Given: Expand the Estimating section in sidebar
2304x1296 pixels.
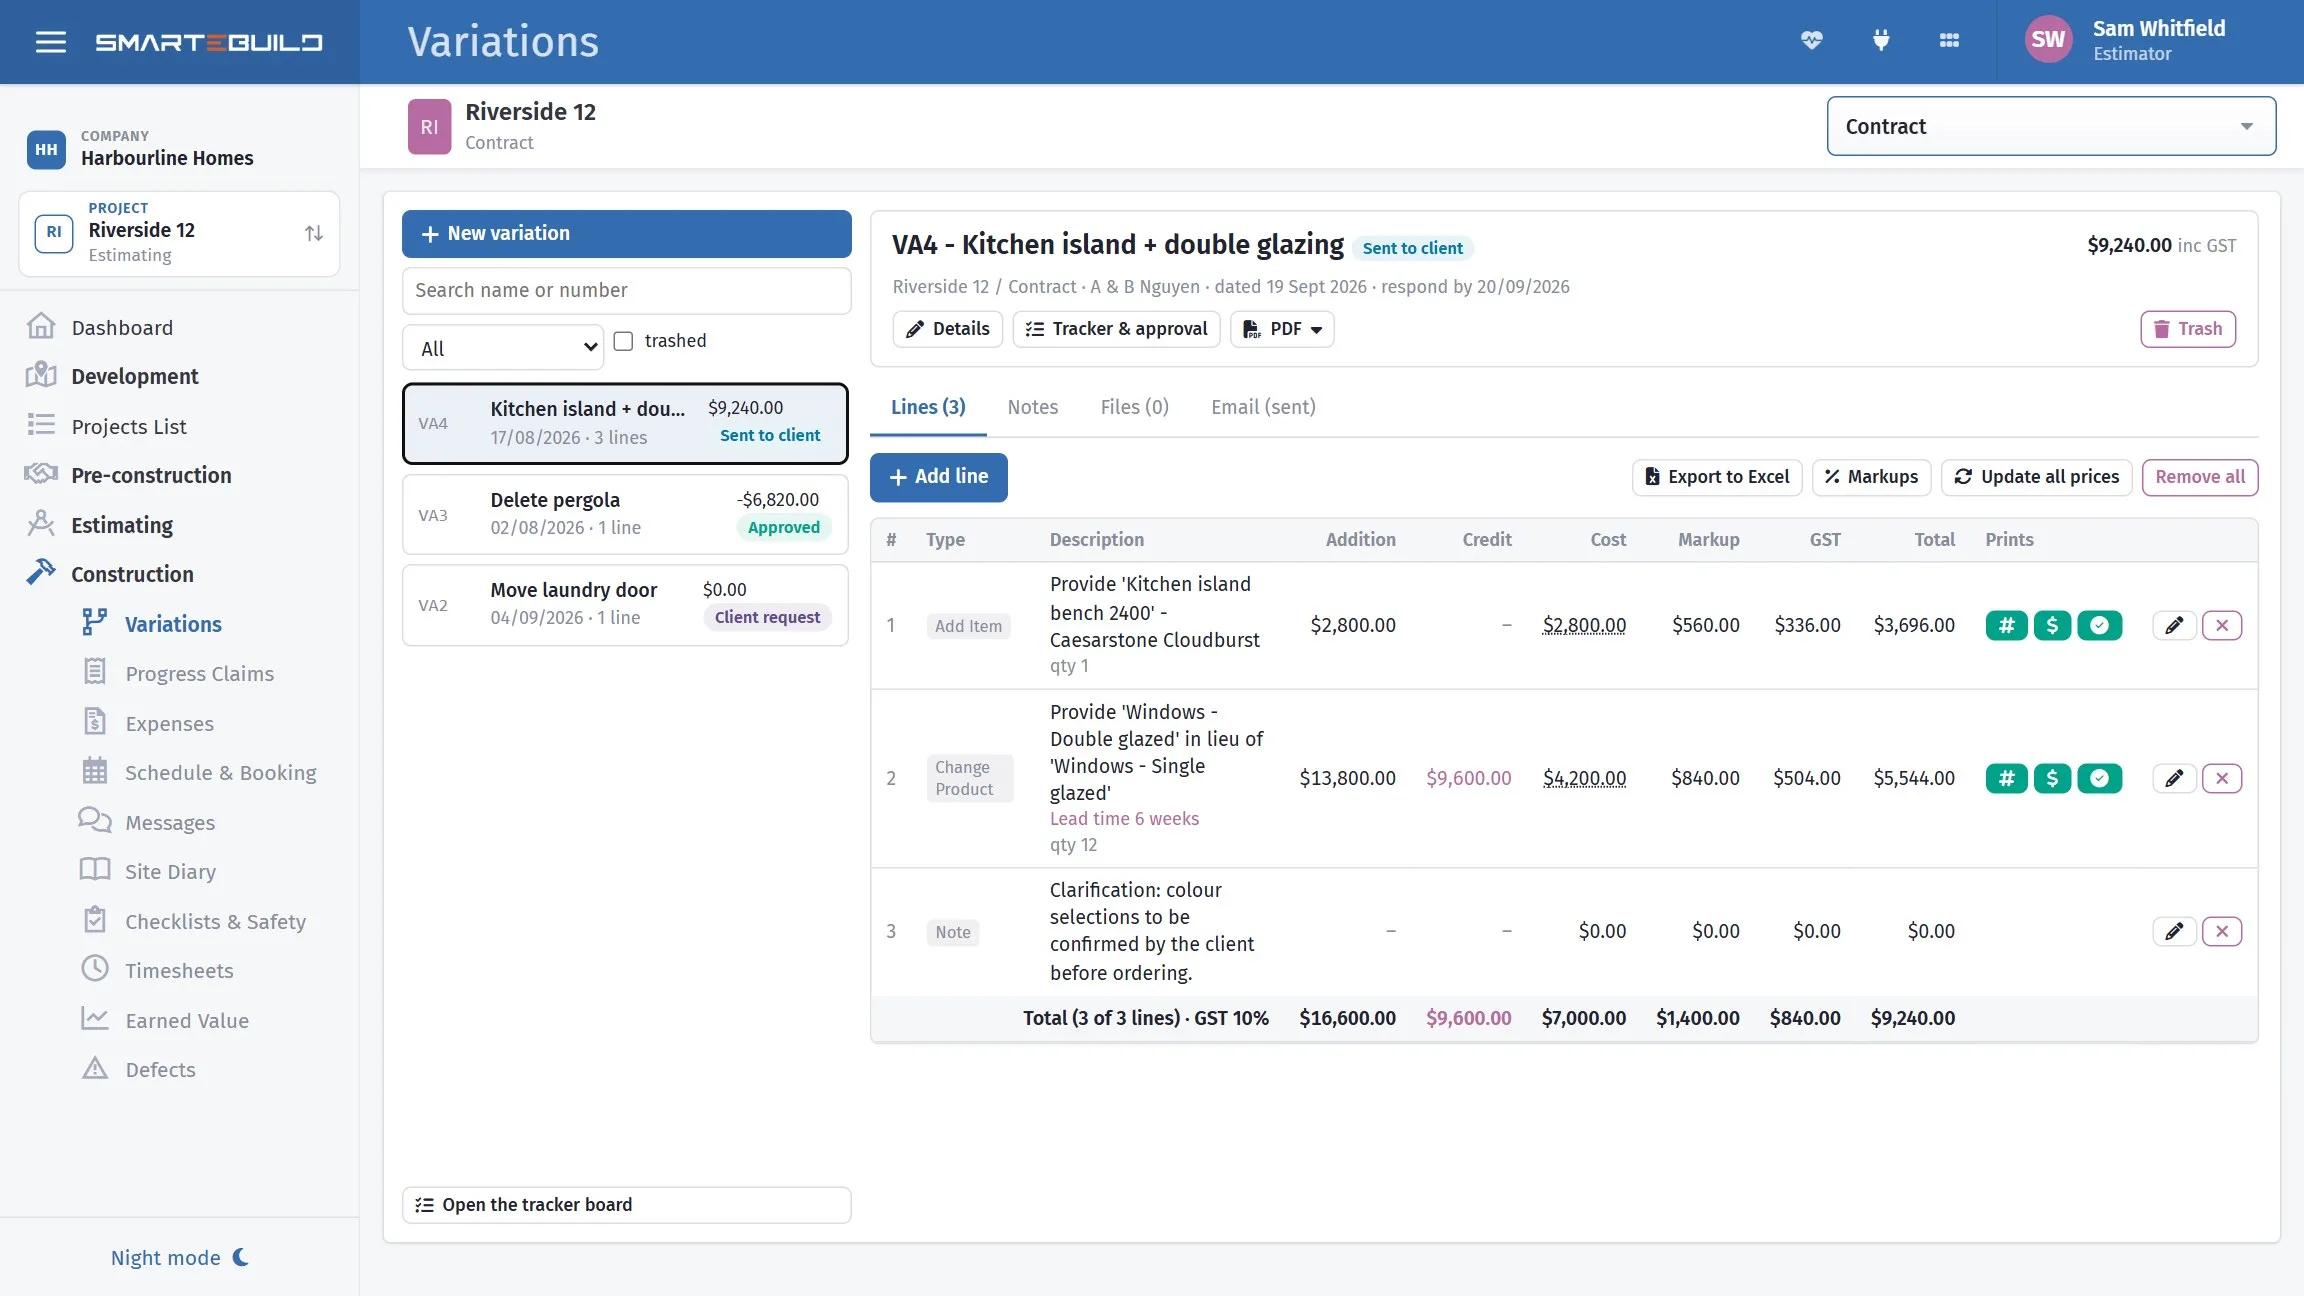Looking at the screenshot, I should tap(122, 525).
